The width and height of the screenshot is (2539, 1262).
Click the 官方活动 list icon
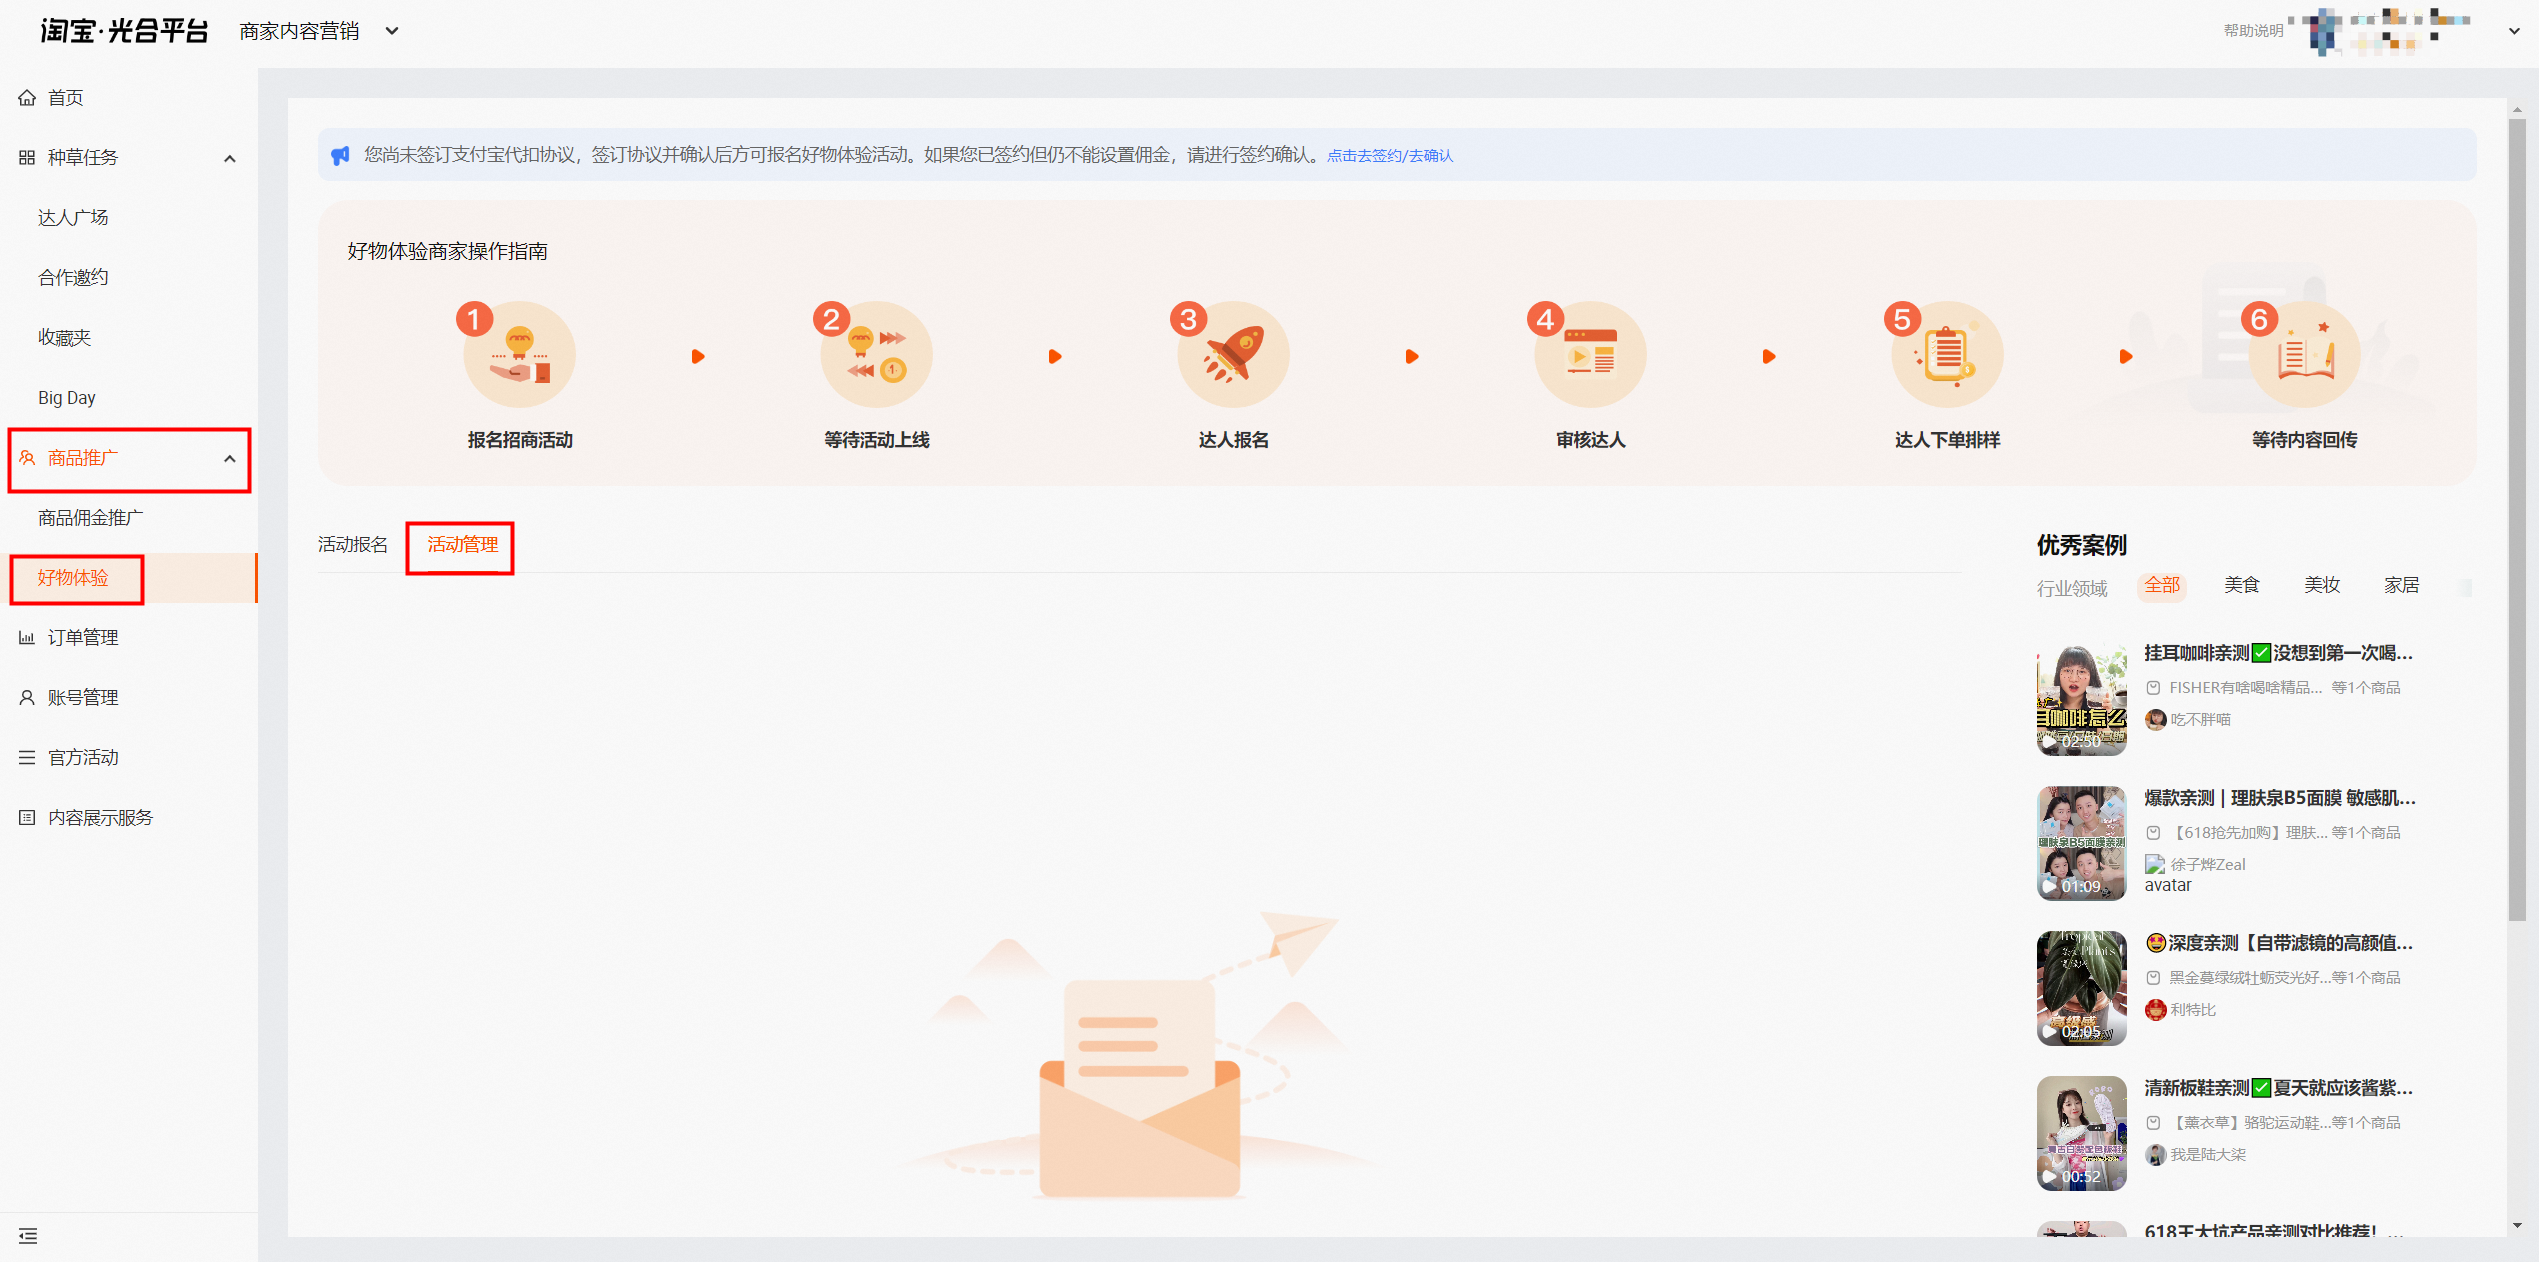pyautogui.click(x=27, y=758)
